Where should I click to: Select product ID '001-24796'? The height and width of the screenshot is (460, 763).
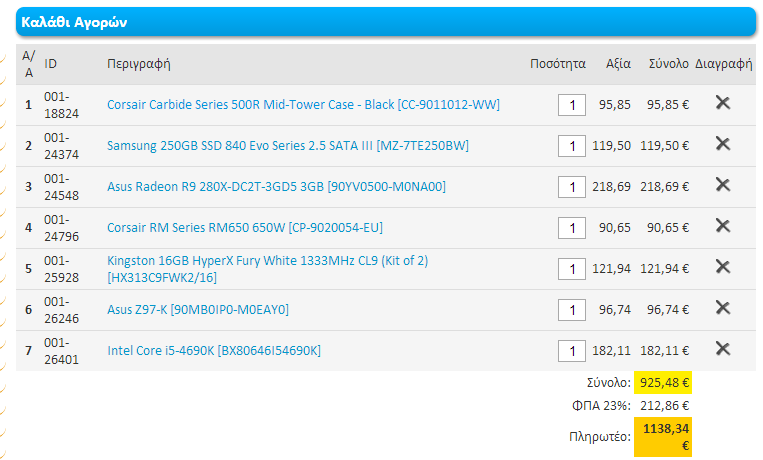click(x=61, y=228)
